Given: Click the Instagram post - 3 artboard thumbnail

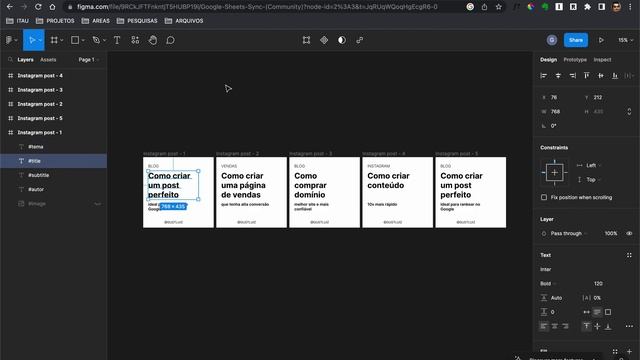Looking at the screenshot, I should click(324, 192).
